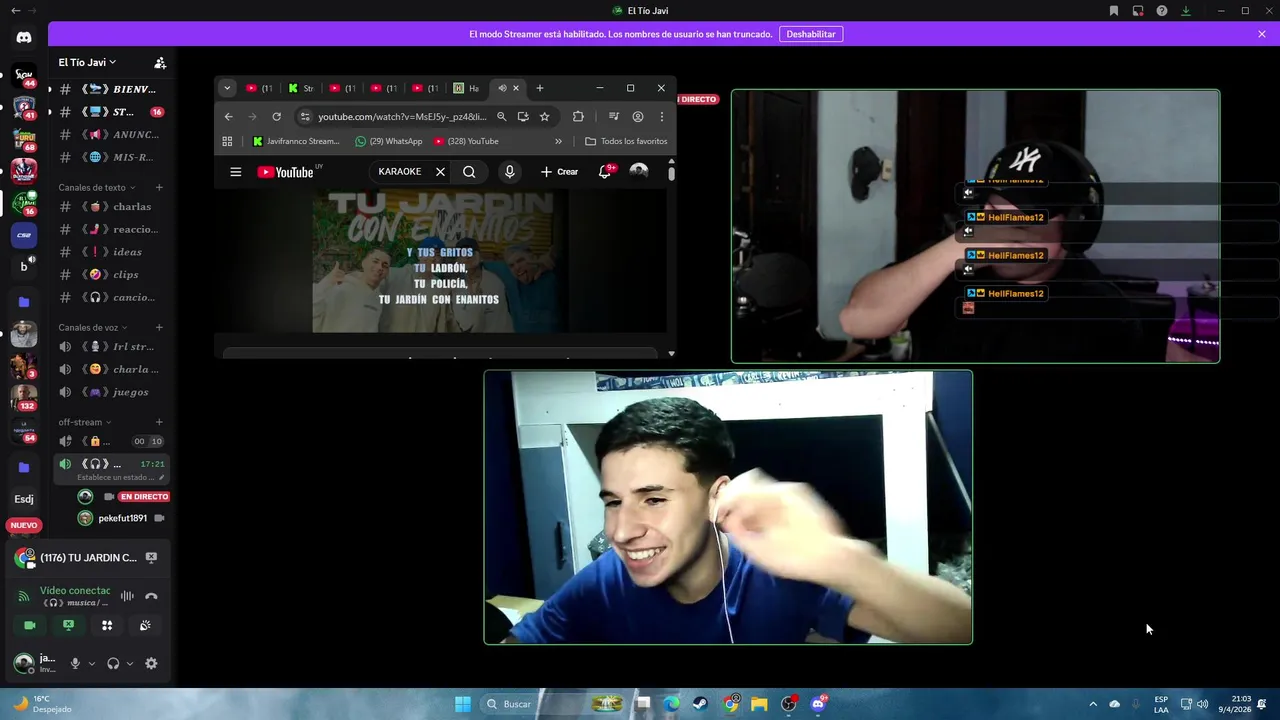Open connection details signal icon
Viewport: 1280px width, 720px height.
tap(24, 596)
